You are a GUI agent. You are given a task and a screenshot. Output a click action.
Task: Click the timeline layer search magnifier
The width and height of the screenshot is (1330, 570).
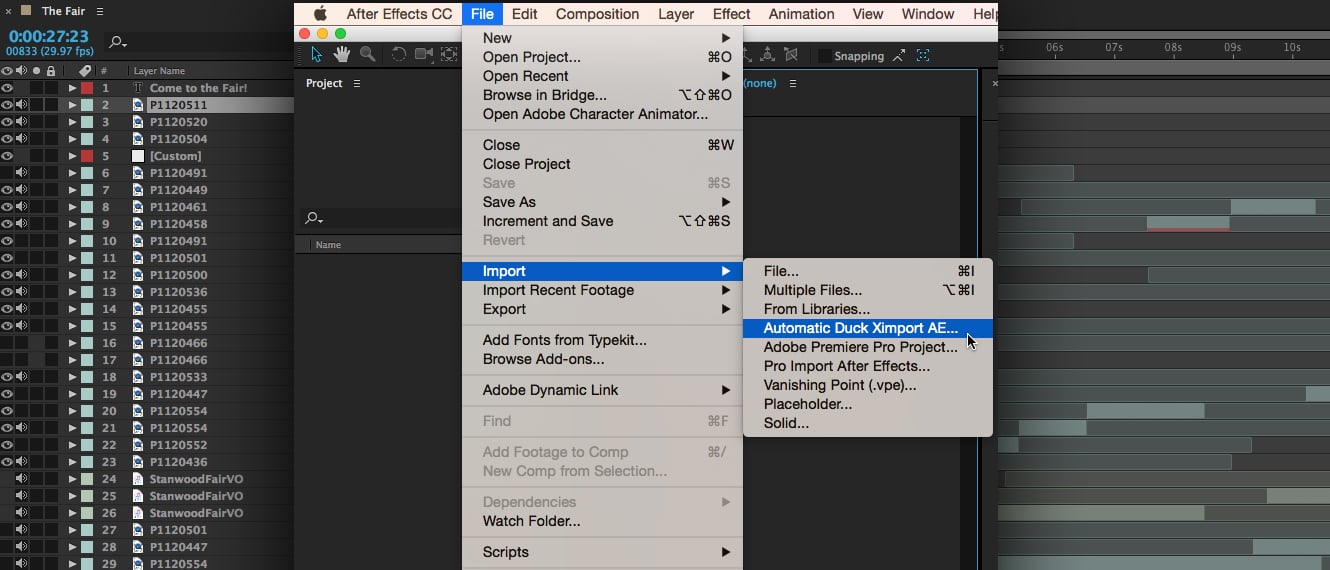point(117,43)
